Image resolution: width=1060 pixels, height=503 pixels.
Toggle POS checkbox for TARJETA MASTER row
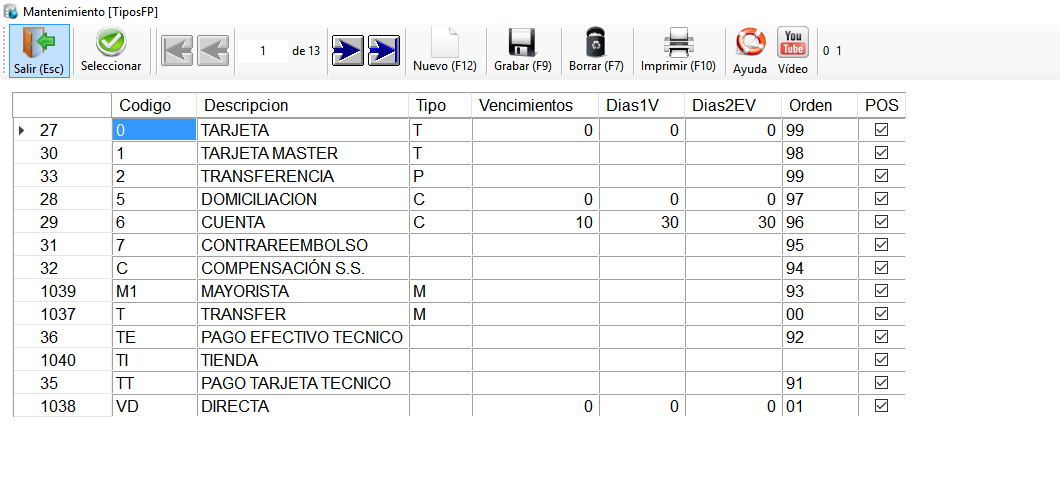point(881,153)
